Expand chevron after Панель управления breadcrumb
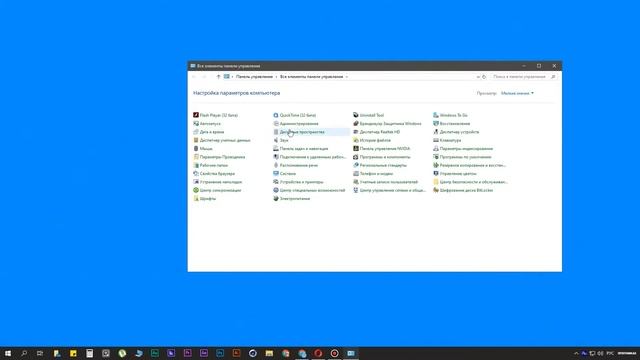This screenshot has height=360, width=640. click(276, 77)
